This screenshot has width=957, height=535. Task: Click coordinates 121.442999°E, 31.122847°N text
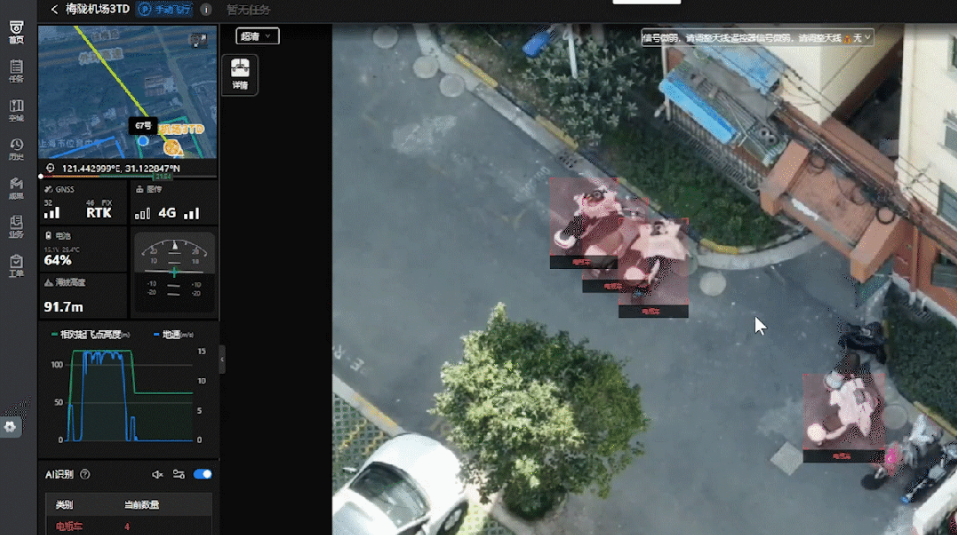pos(121,168)
